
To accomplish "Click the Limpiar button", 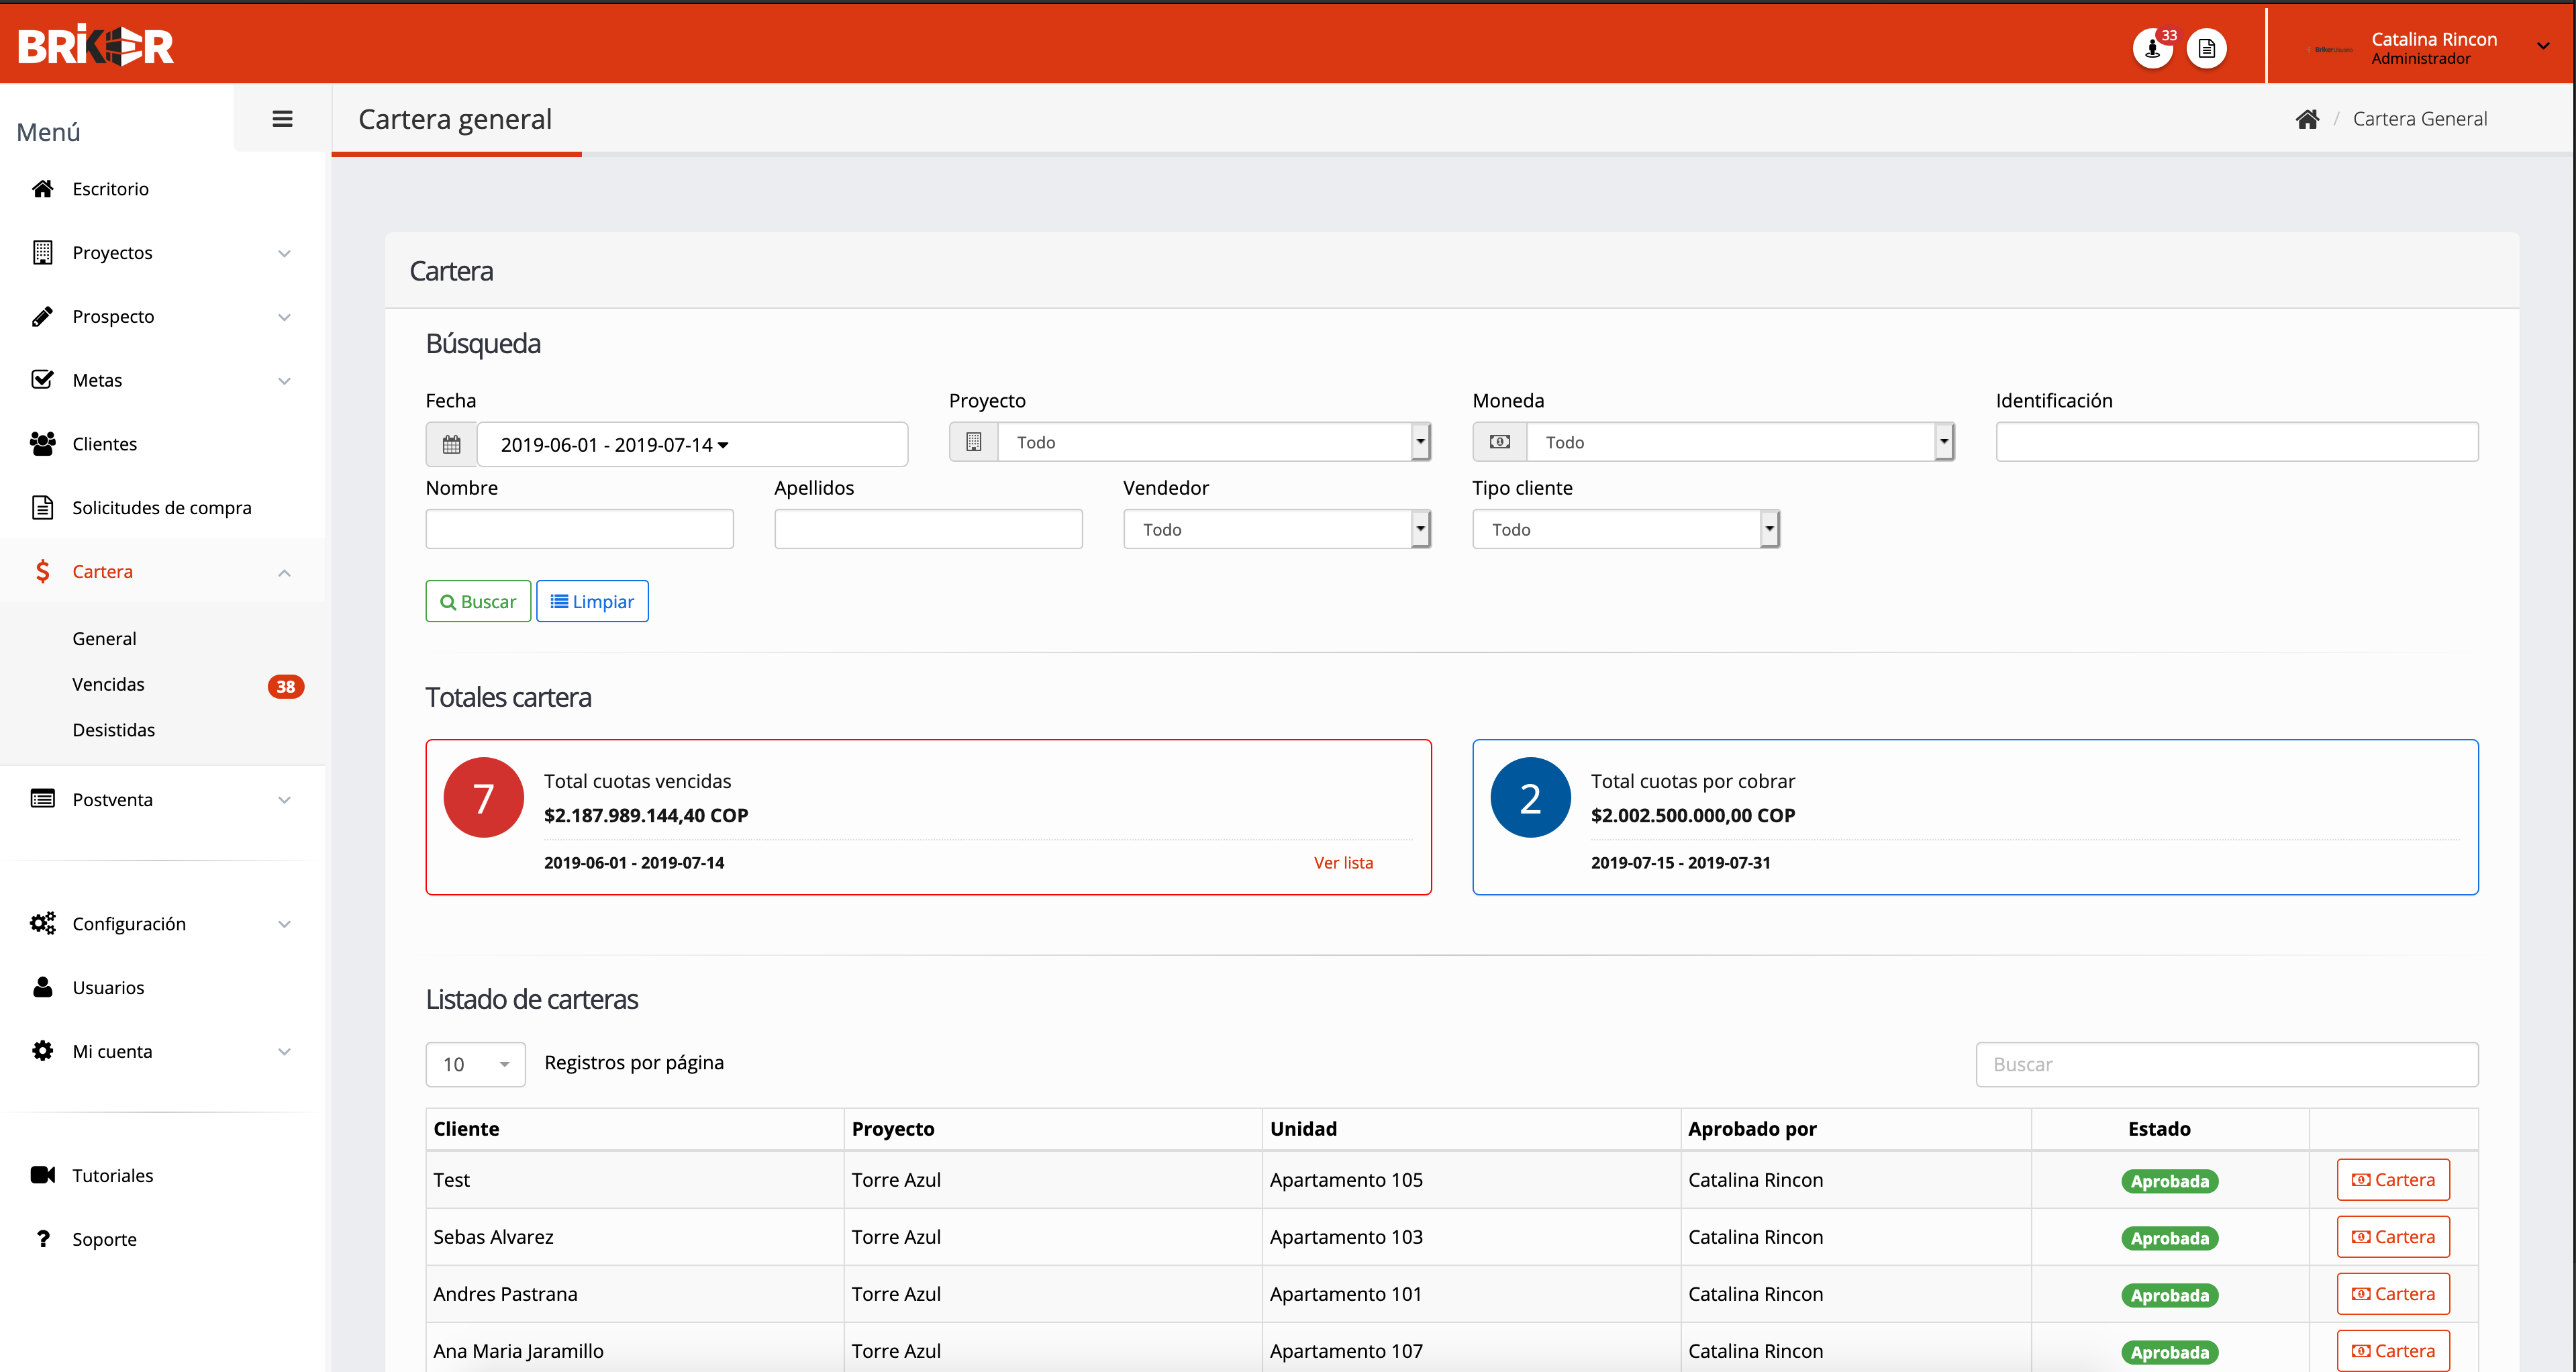I will (x=592, y=601).
